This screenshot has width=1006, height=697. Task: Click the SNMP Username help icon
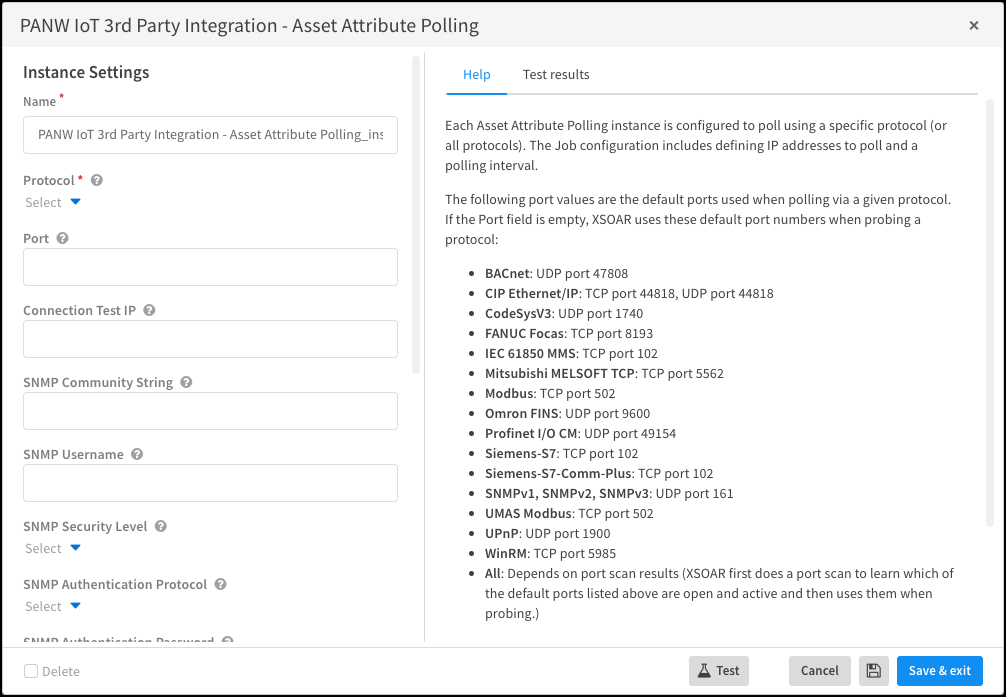click(137, 455)
